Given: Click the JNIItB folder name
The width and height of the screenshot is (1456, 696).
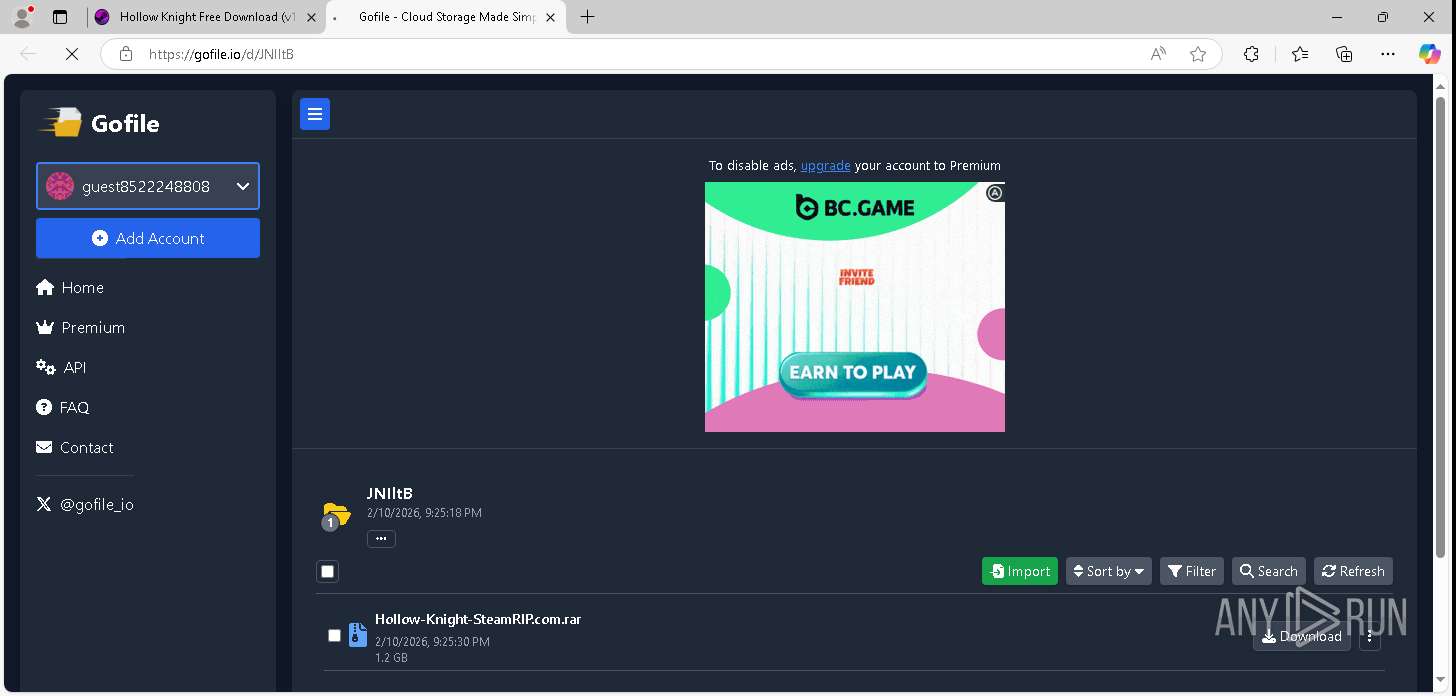Looking at the screenshot, I should (x=390, y=493).
